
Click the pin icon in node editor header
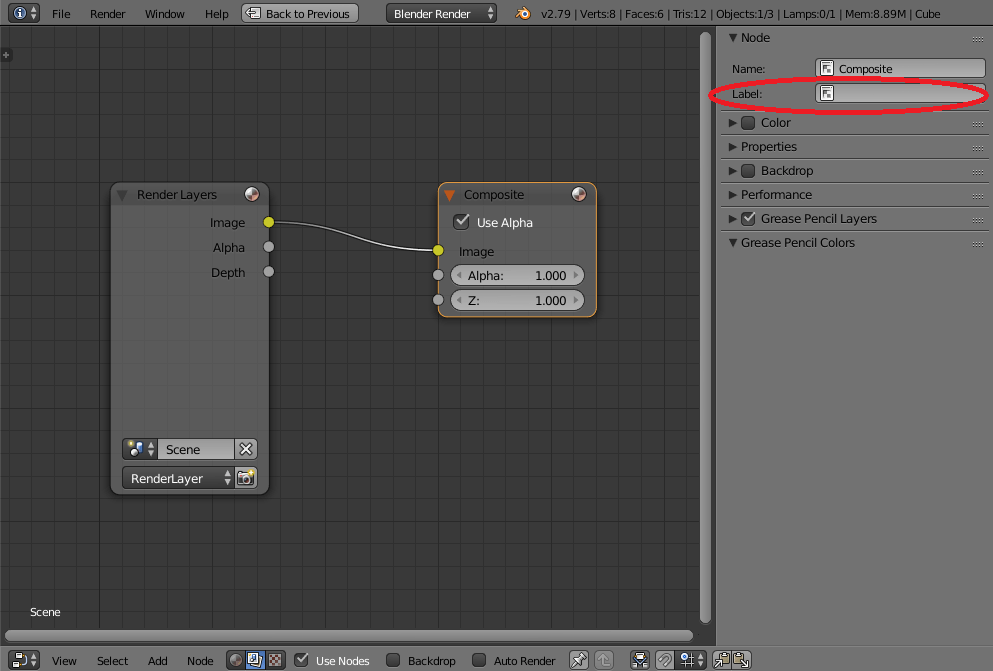[x=578, y=660]
